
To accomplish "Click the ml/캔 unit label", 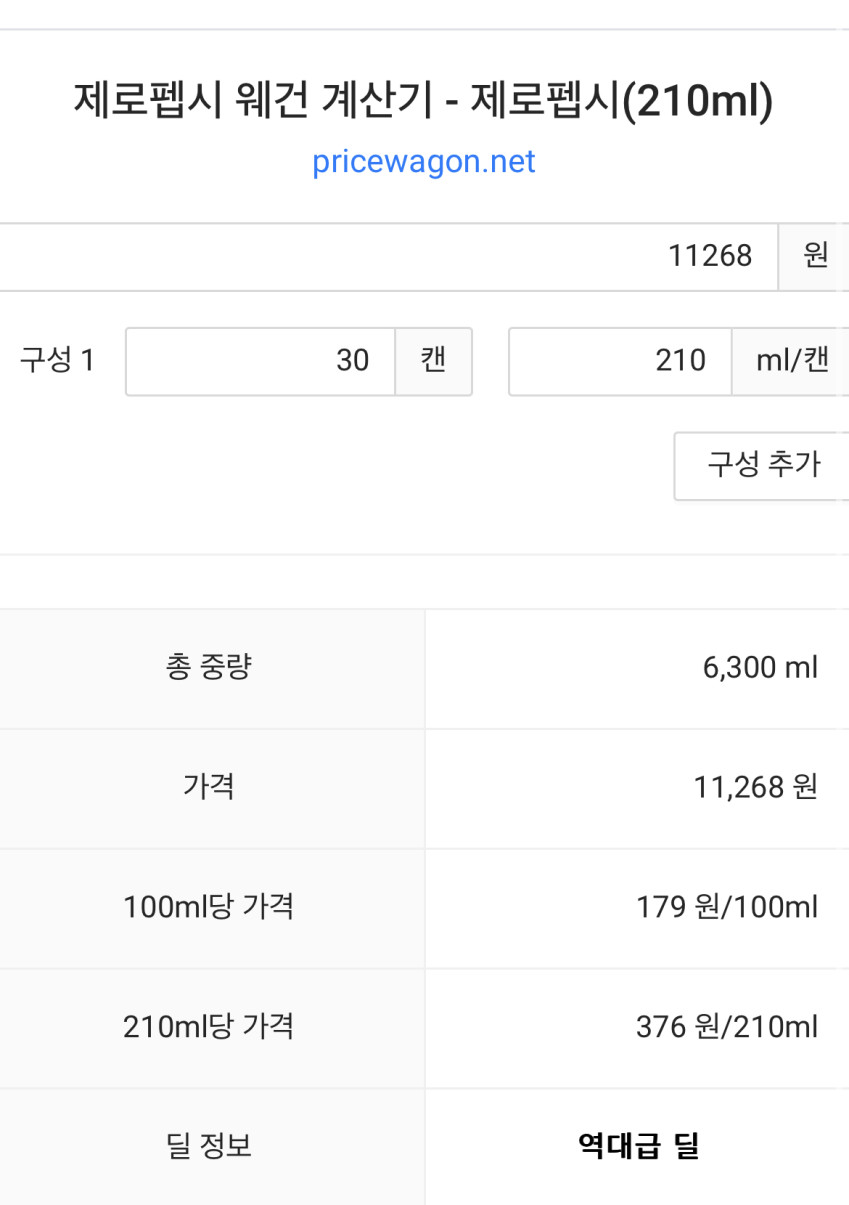I will (x=791, y=361).
